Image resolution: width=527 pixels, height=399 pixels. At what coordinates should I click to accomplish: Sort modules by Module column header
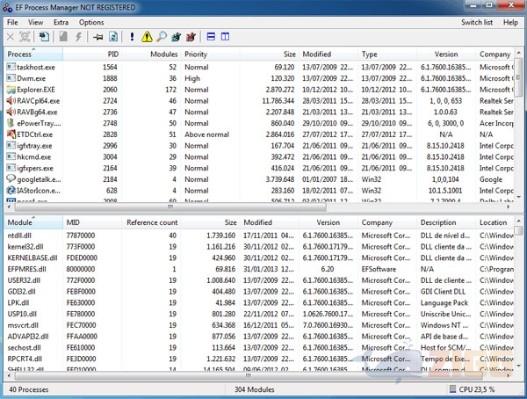34,223
